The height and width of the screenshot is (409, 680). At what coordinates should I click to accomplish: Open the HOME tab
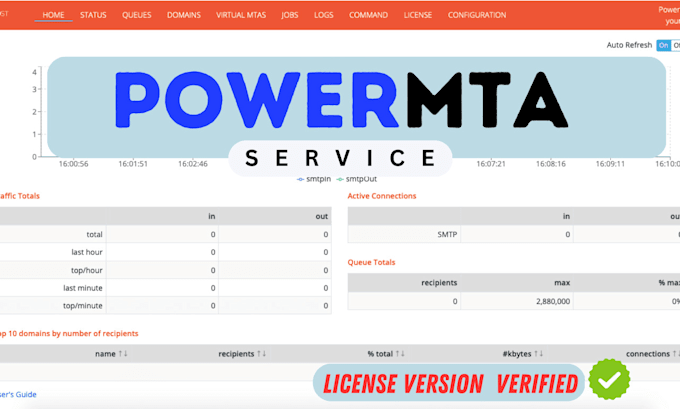click(x=53, y=15)
